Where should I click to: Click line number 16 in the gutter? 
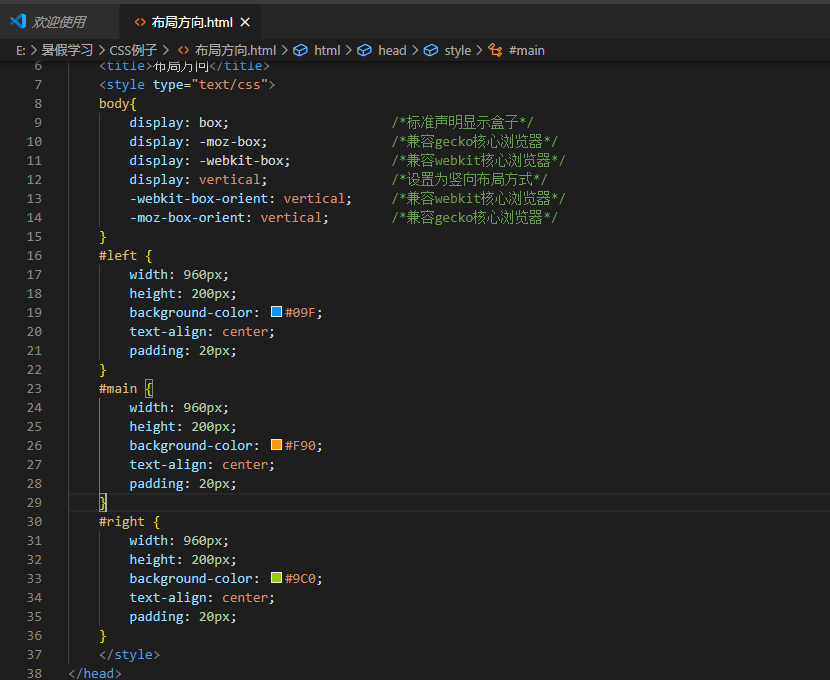(34, 256)
